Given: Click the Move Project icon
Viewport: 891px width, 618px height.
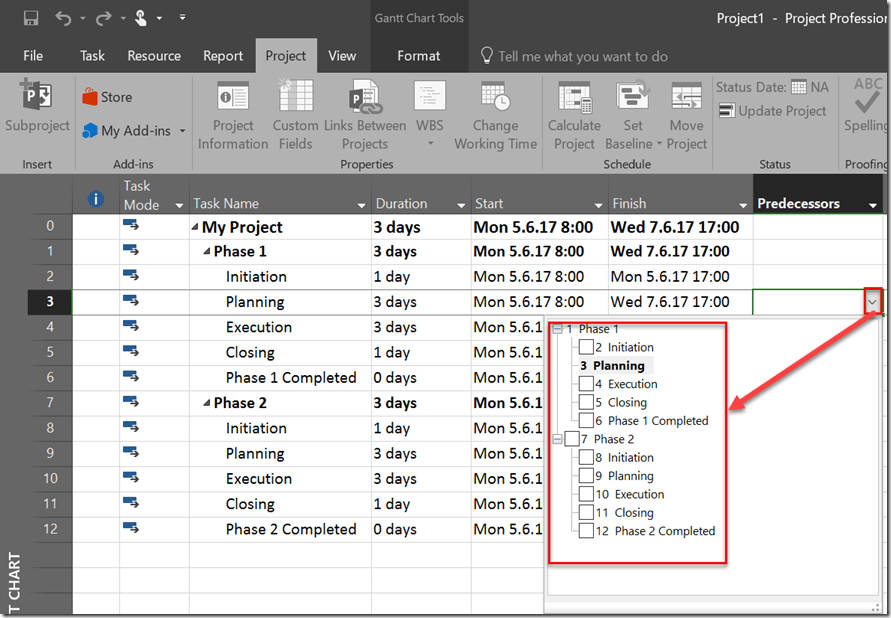Looking at the screenshot, I should point(686,98).
